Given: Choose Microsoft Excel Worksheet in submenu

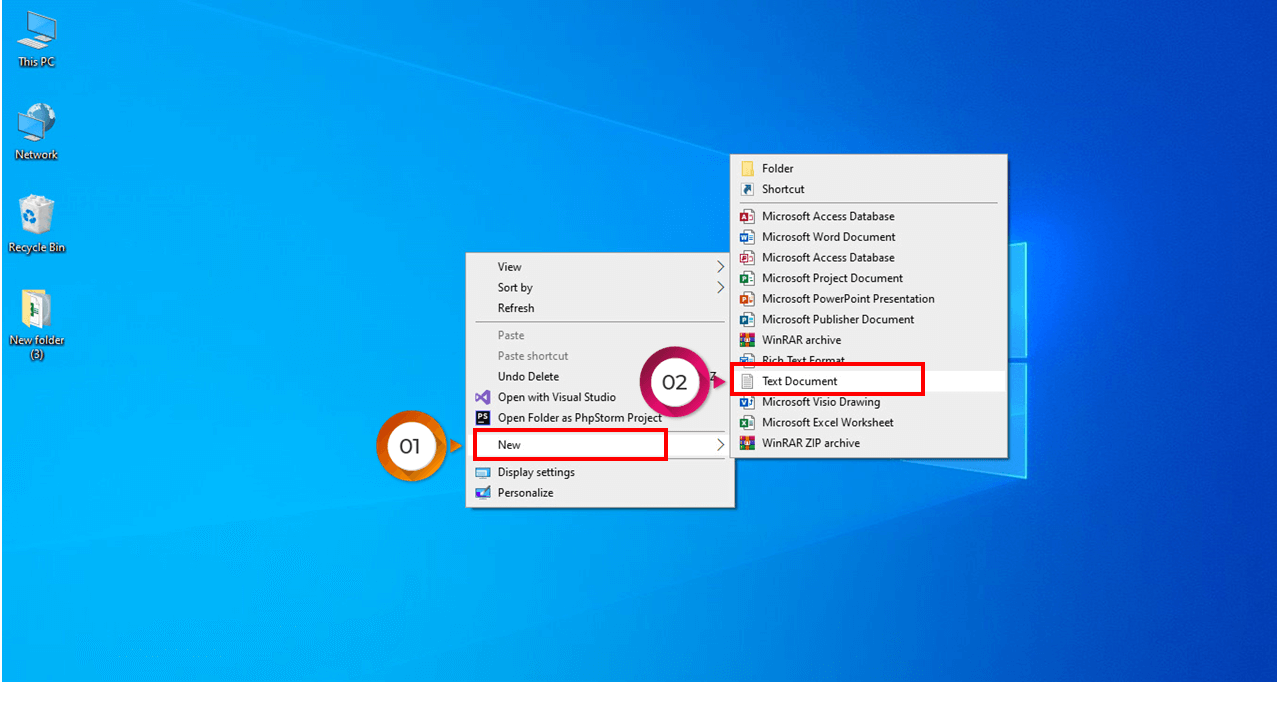Looking at the screenshot, I should (827, 422).
